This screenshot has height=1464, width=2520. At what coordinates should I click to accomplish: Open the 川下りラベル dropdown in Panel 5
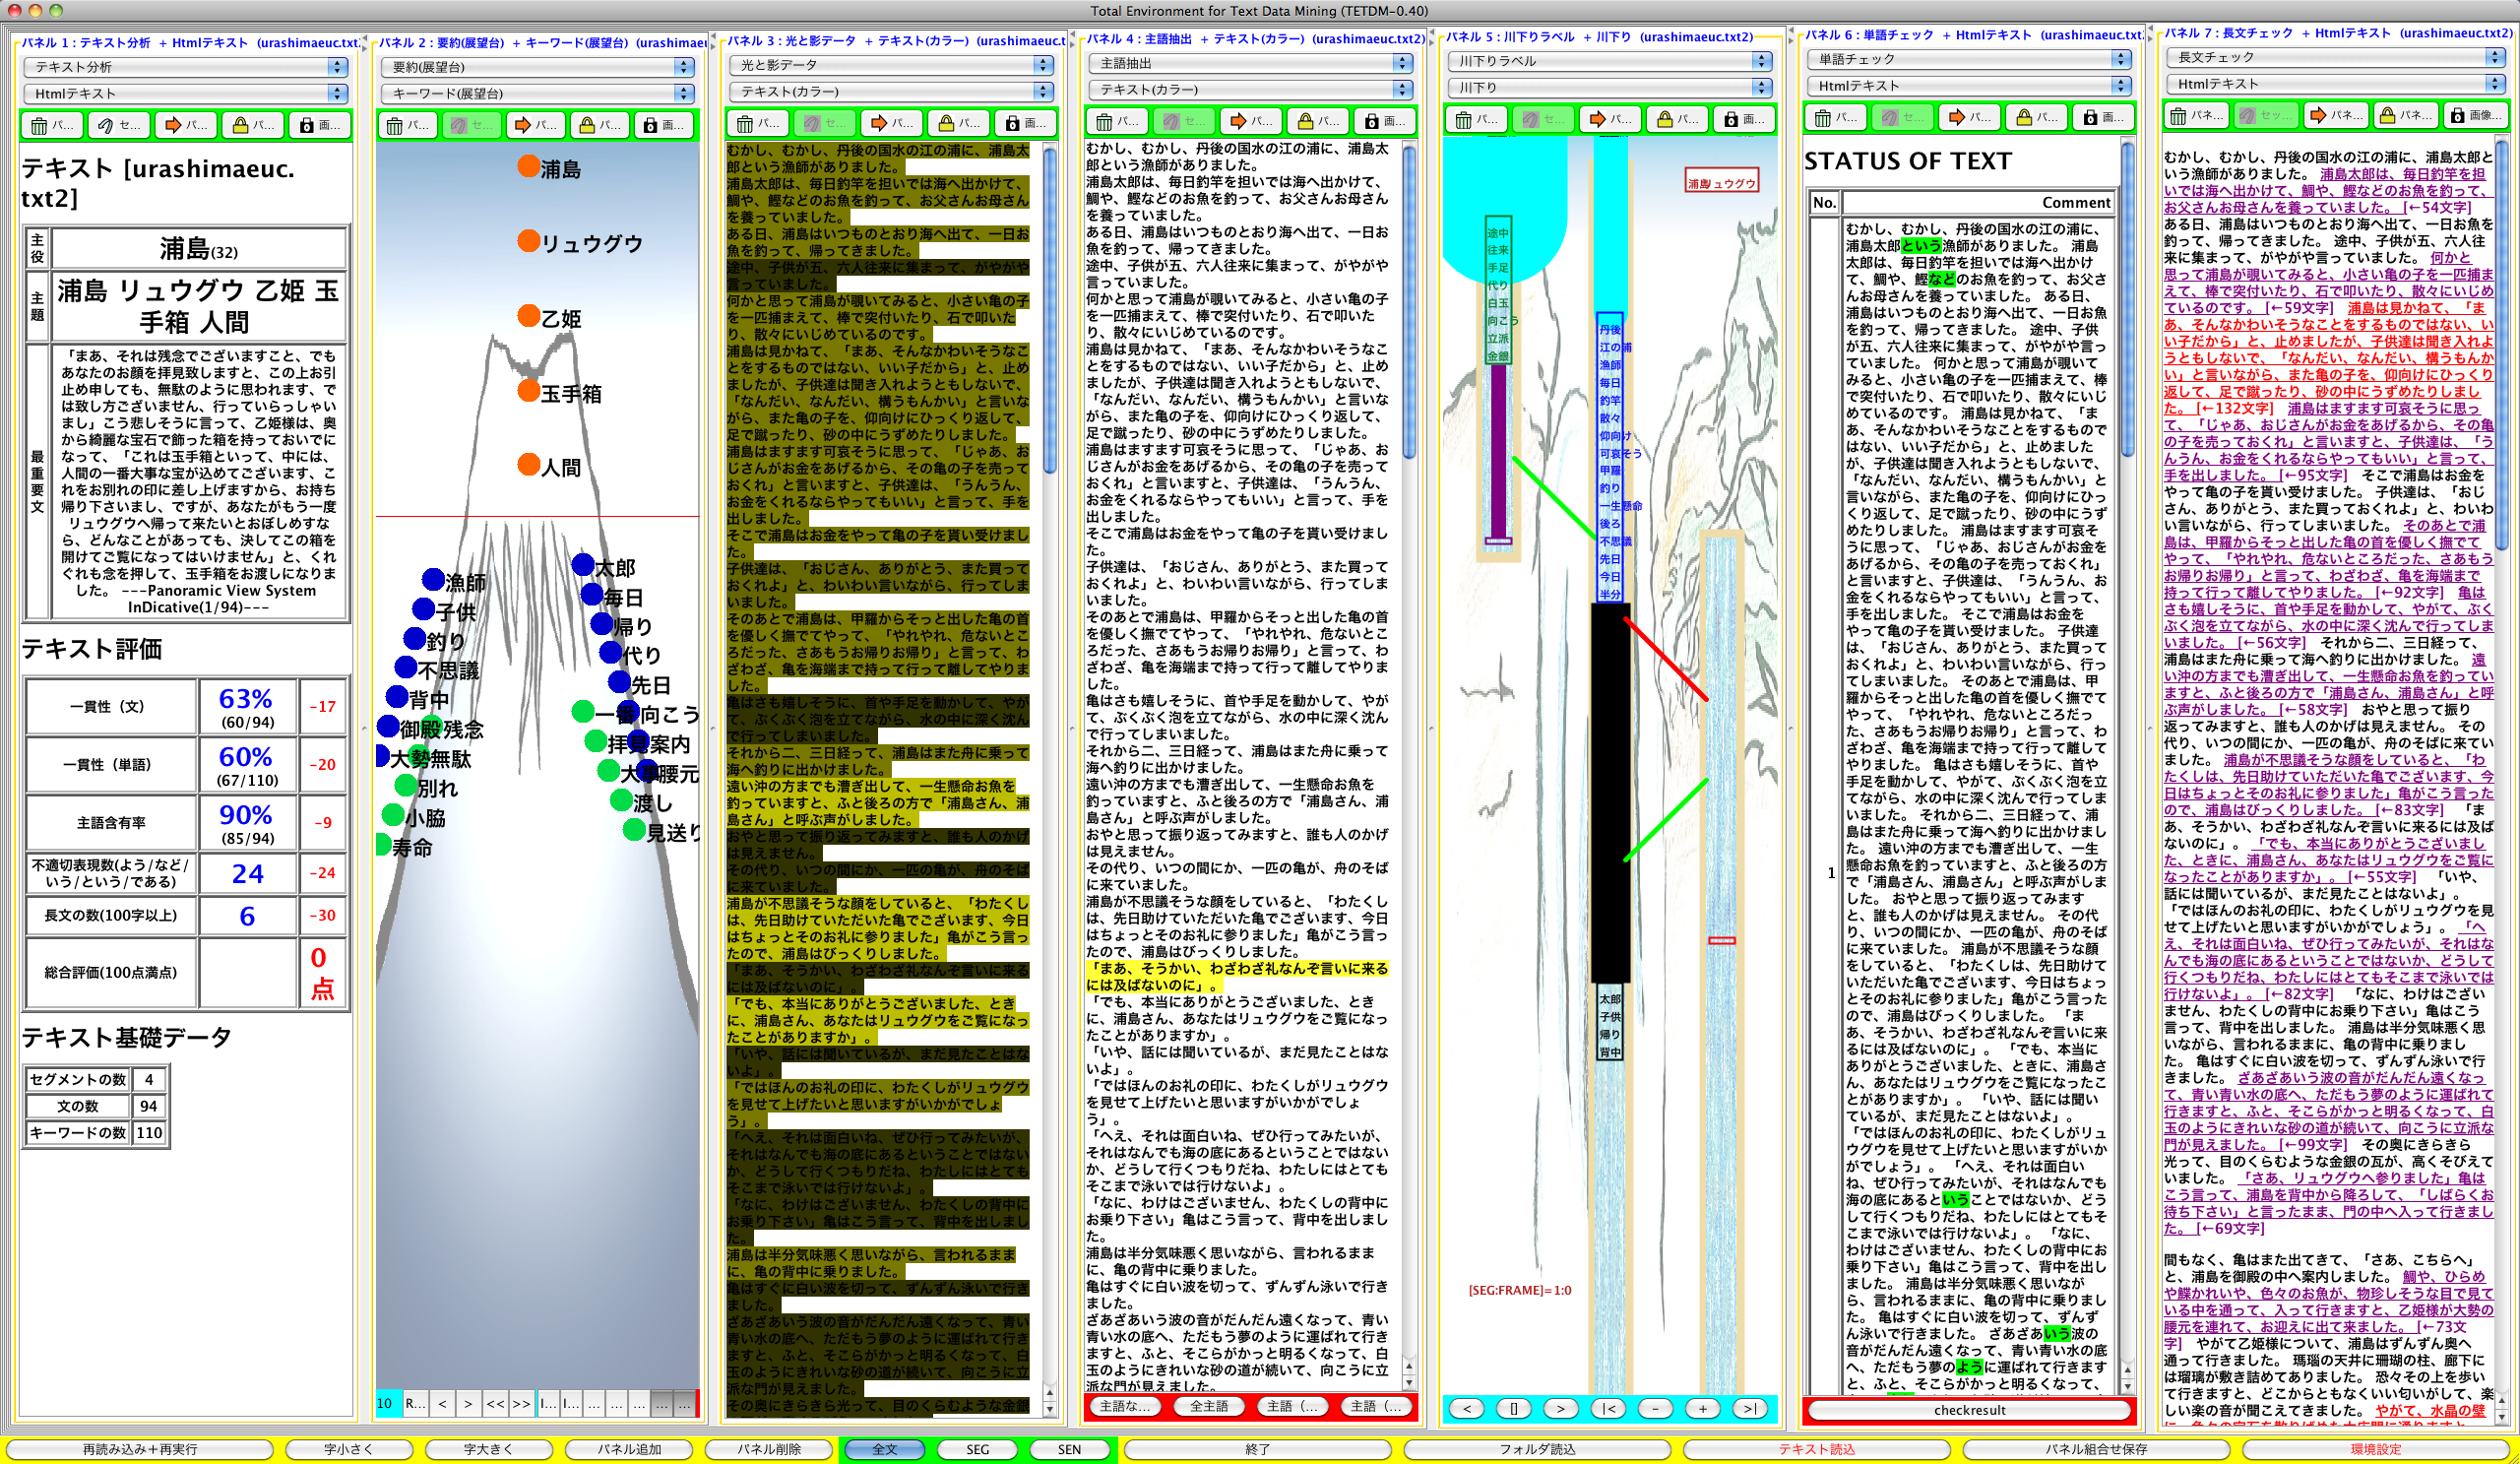click(x=1608, y=61)
